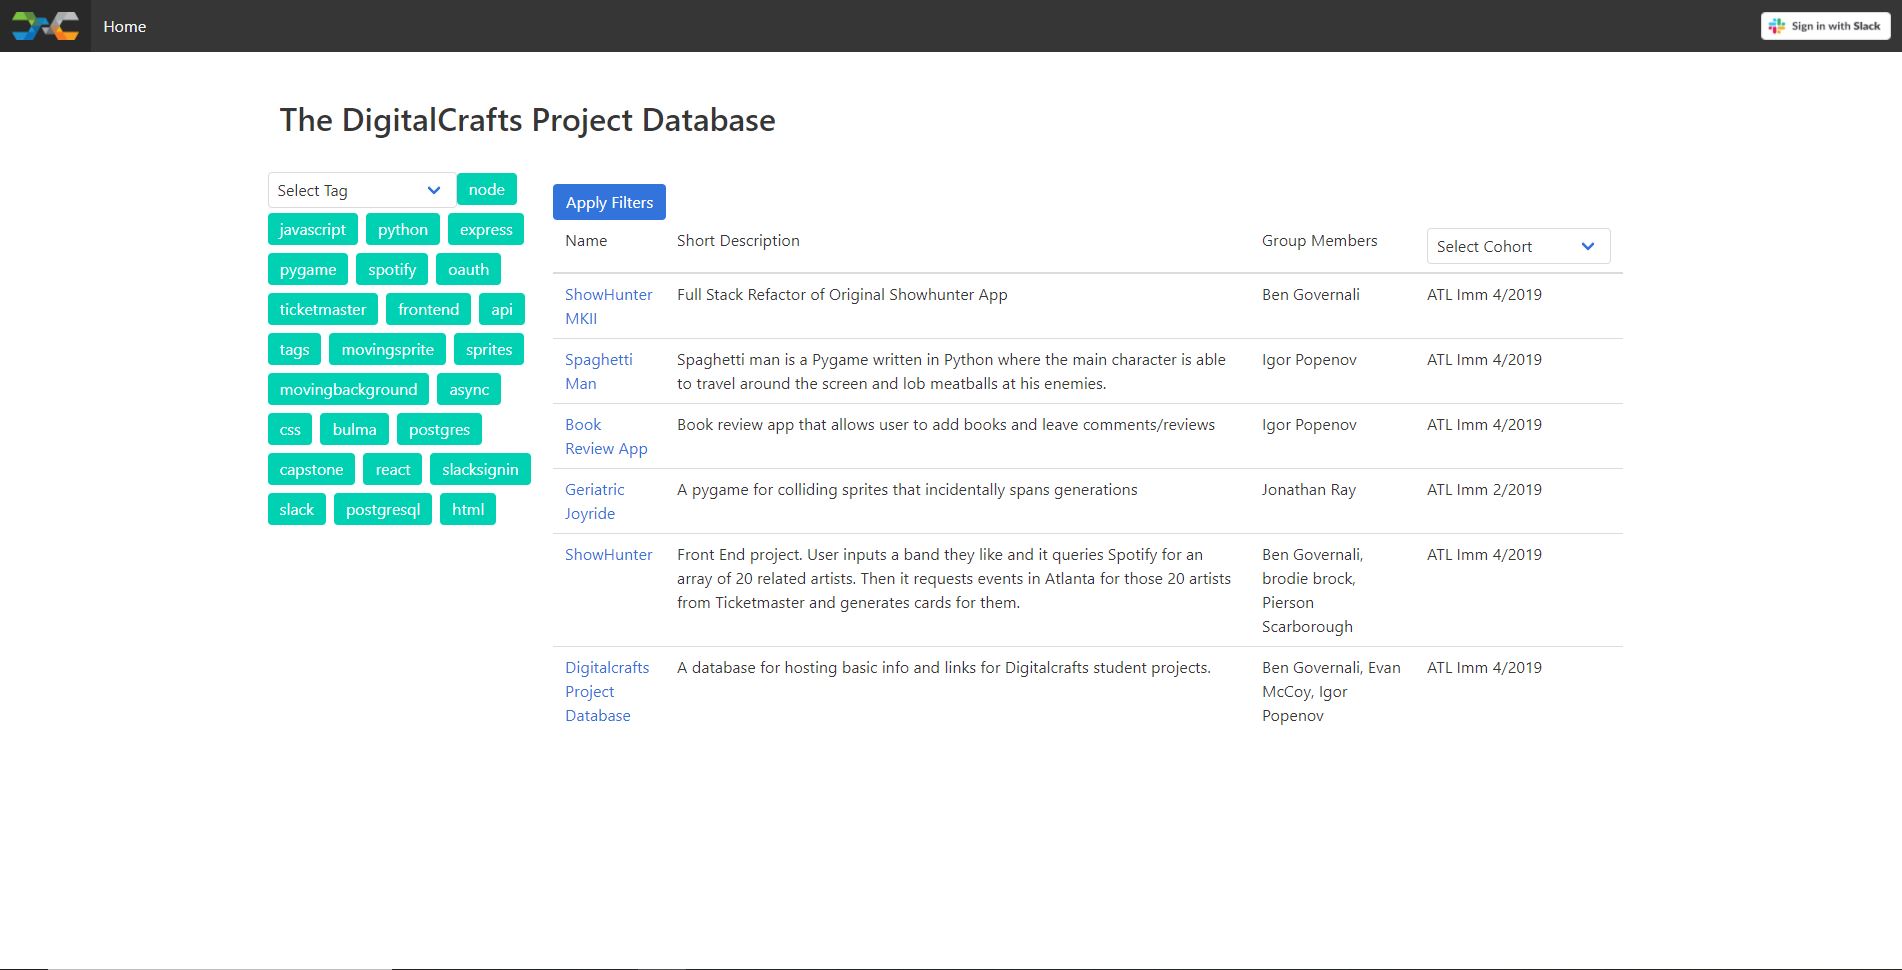1902x970 pixels.
Task: Toggle the javascript tag filter
Action: (x=313, y=229)
